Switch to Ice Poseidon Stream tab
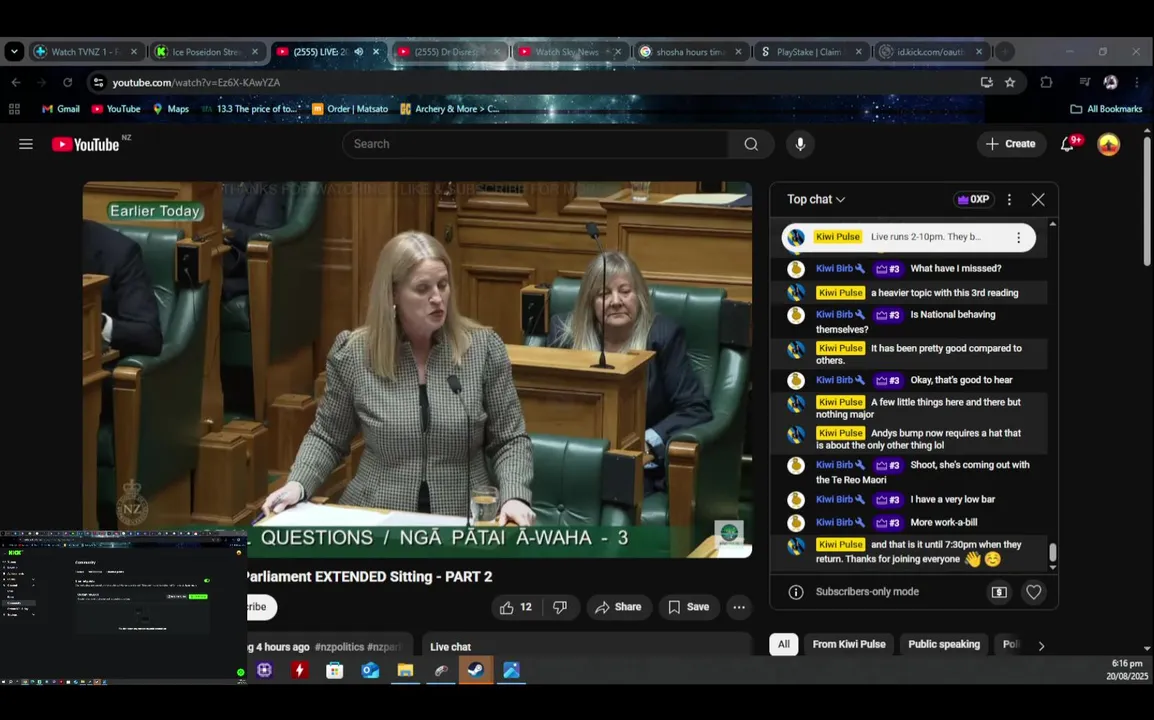This screenshot has height=720, width=1154. click(x=208, y=52)
